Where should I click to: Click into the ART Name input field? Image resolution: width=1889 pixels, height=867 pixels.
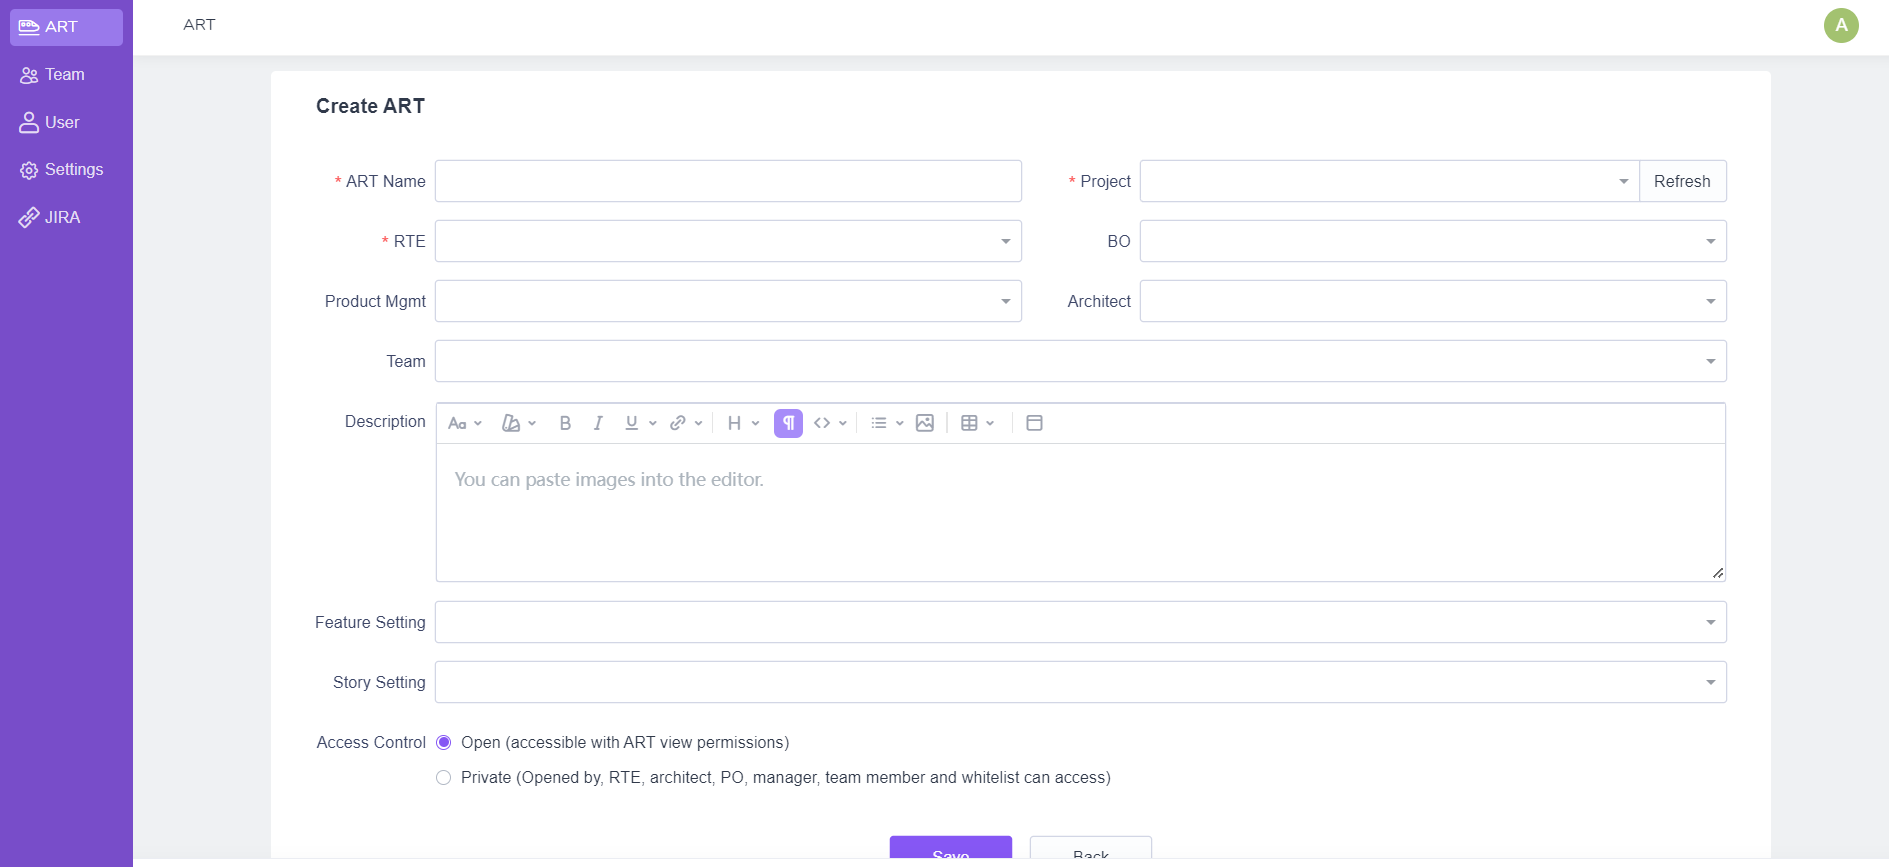tap(727, 181)
